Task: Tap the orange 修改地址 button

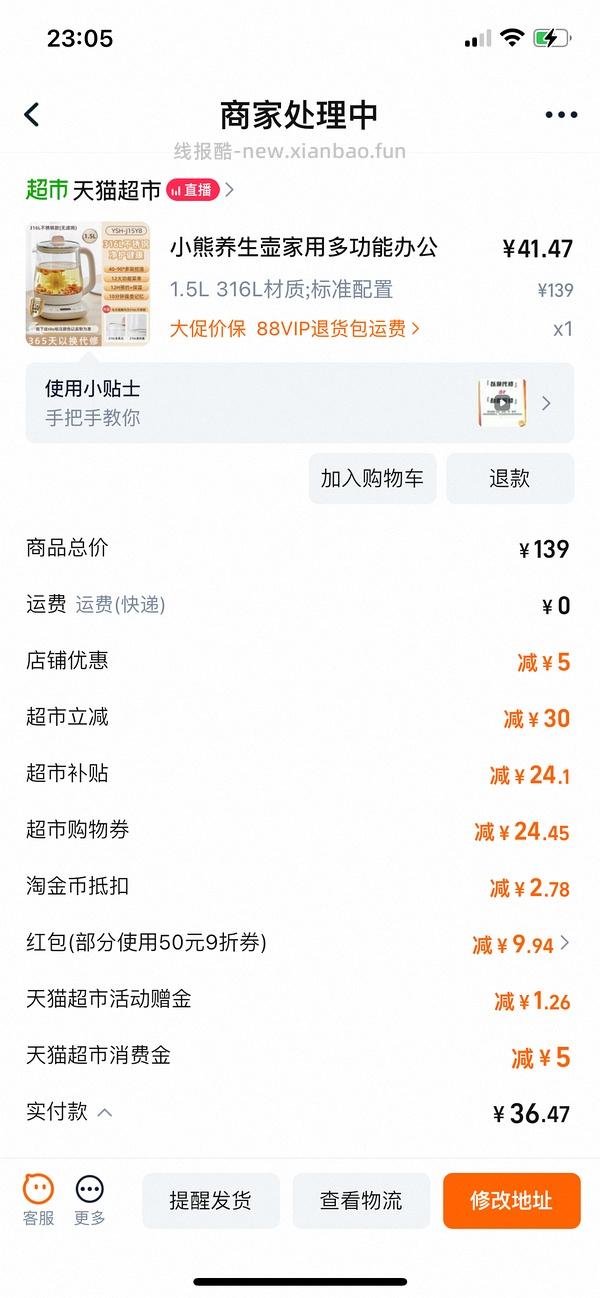Action: [511, 1200]
